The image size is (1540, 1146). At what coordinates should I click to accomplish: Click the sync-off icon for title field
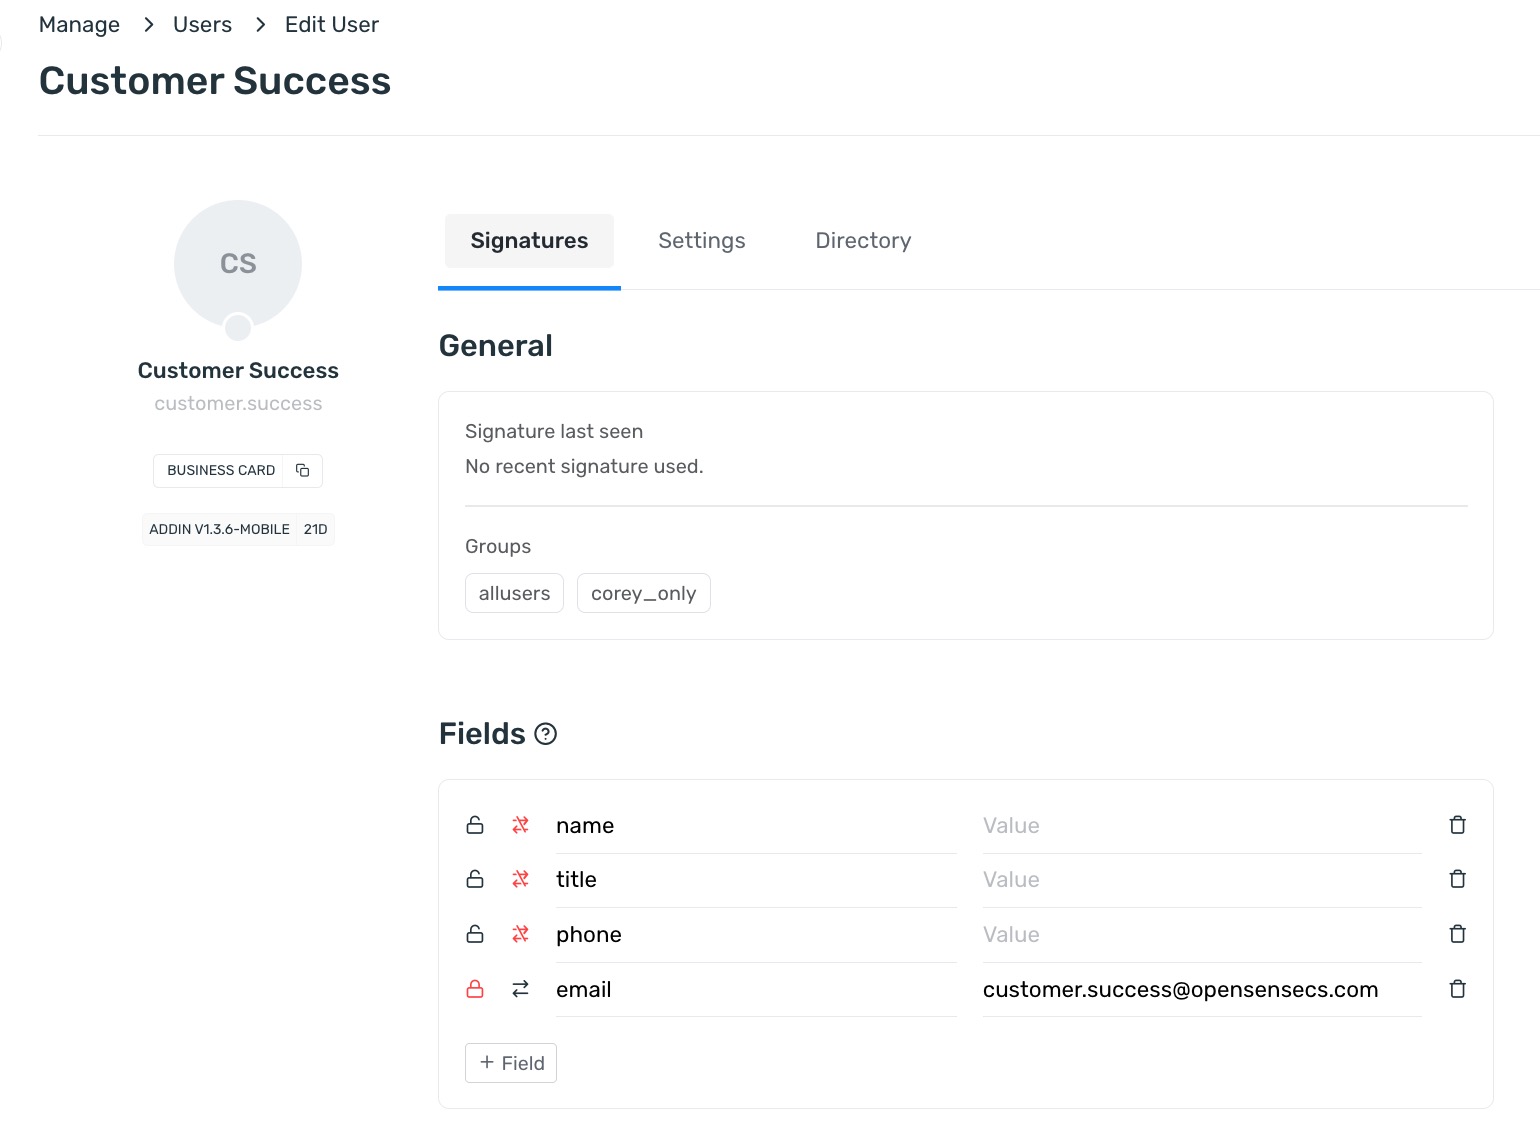pos(520,879)
